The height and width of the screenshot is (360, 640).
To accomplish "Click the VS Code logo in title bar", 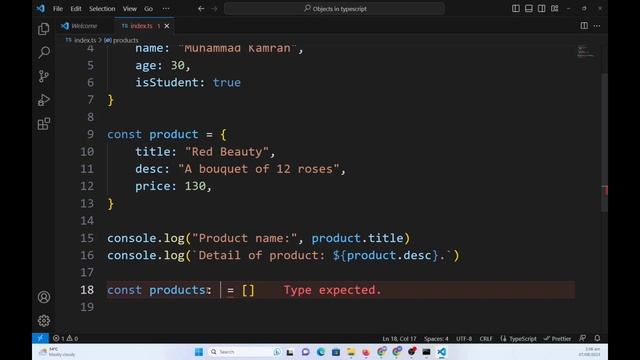I will coord(40,8).
